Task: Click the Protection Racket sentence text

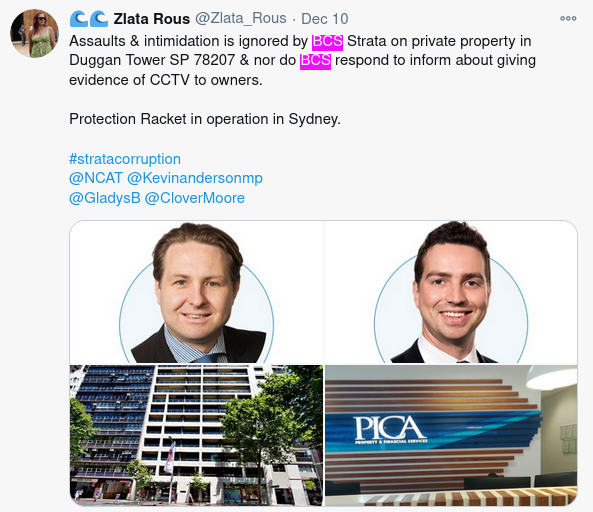Action: 205,119
